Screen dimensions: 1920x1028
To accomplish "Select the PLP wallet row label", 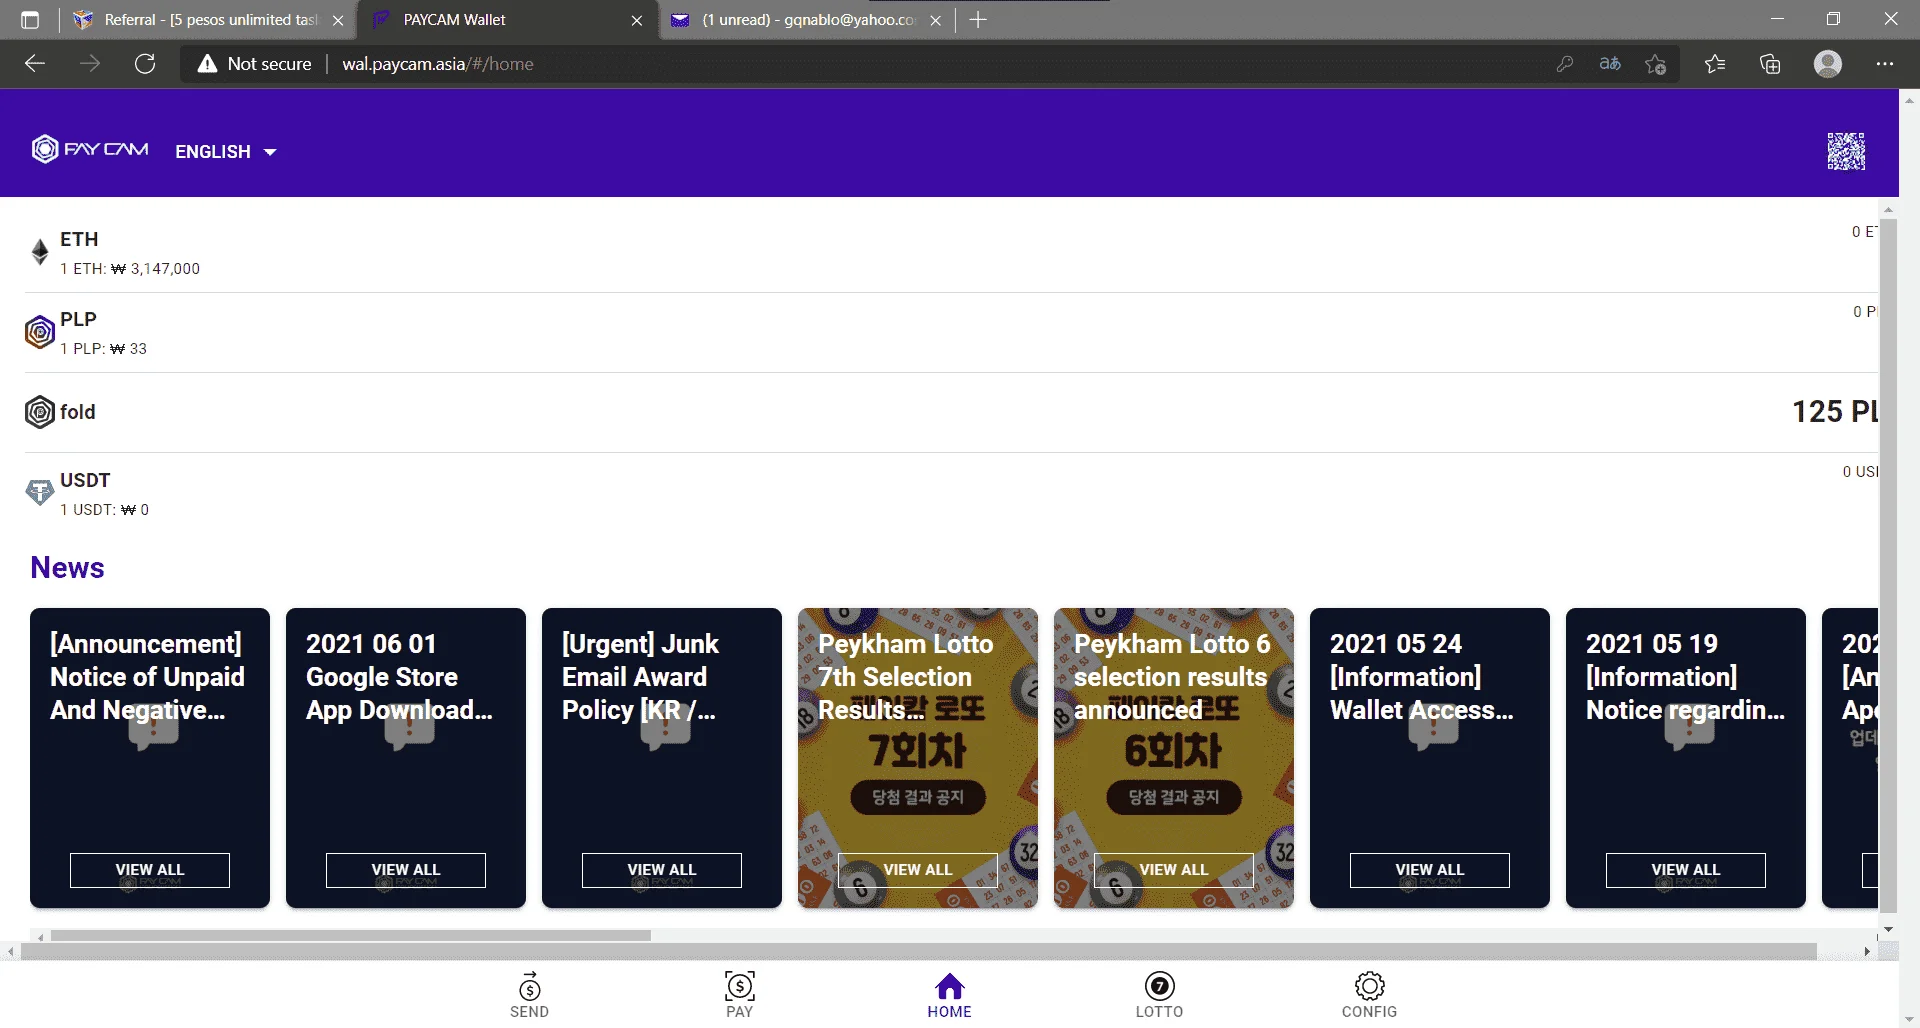I will pyautogui.click(x=78, y=319).
